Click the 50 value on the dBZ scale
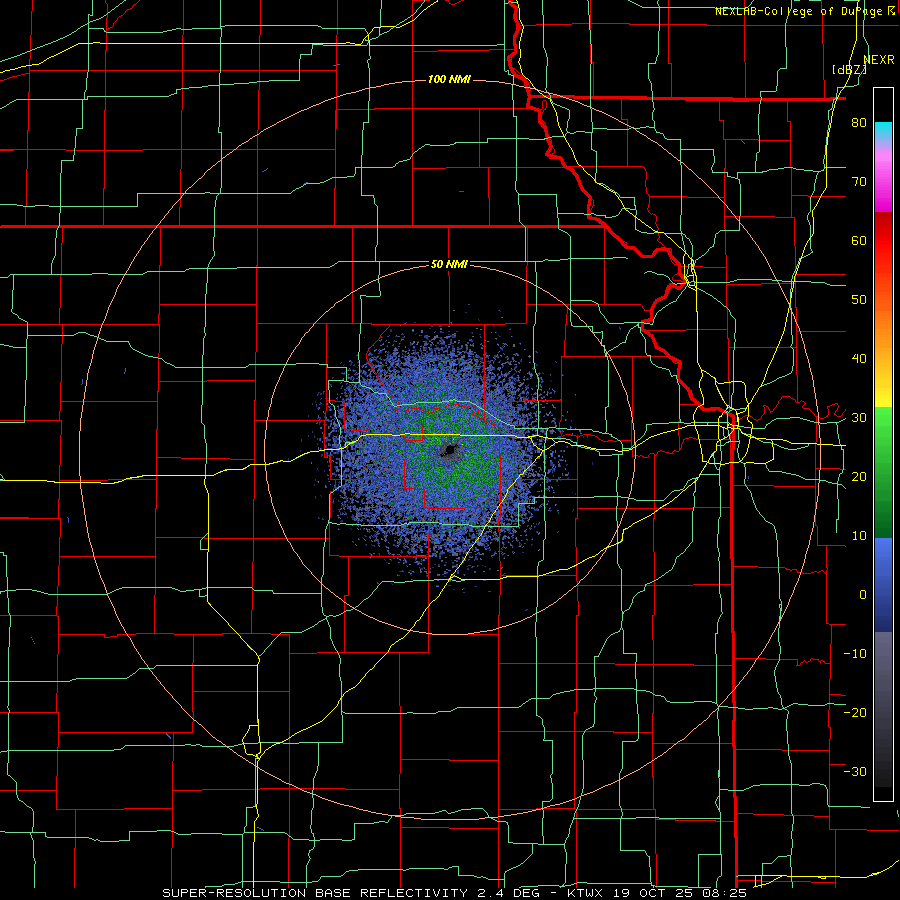The height and width of the screenshot is (900, 900). pyautogui.click(x=859, y=300)
